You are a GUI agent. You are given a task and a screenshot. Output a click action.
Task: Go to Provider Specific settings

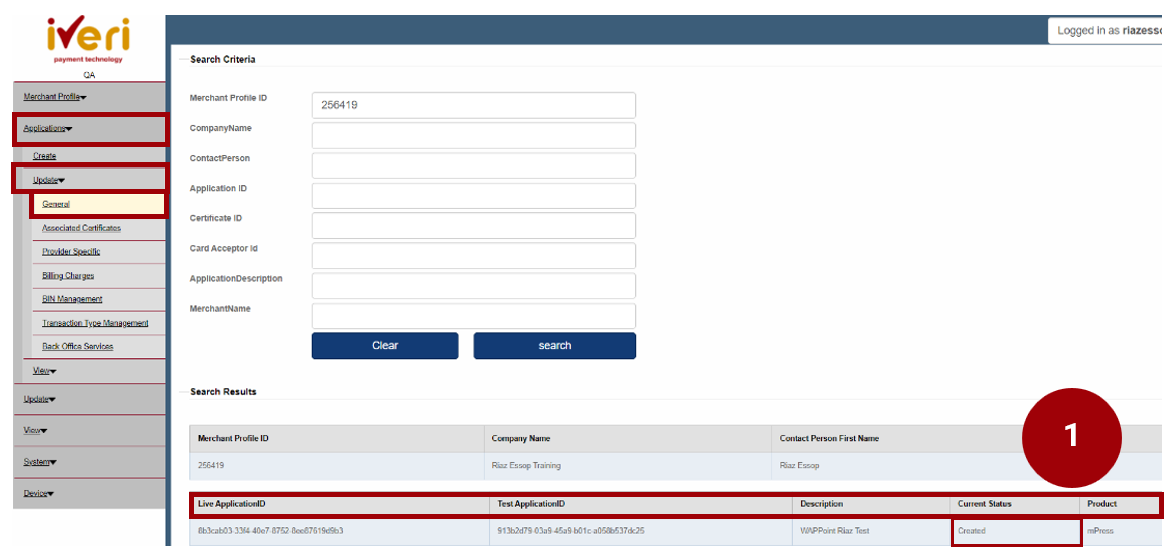[71, 252]
